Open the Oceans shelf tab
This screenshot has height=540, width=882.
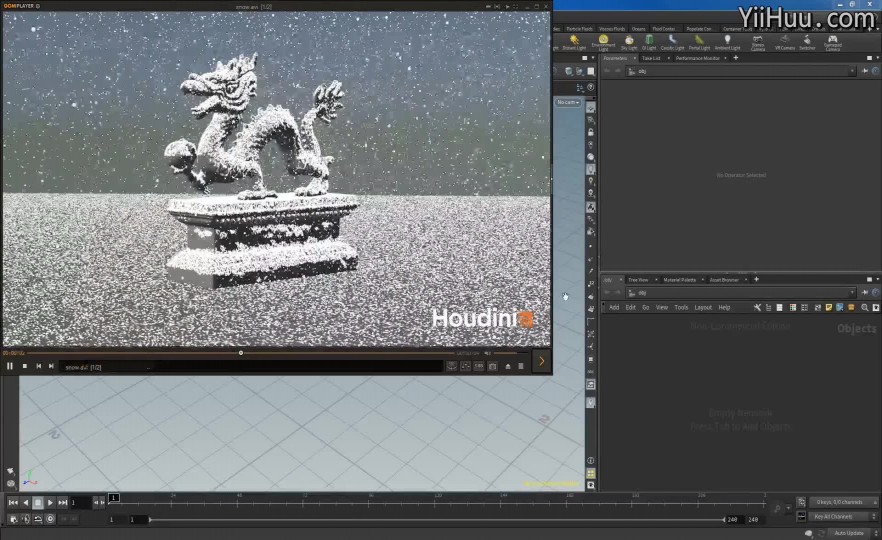point(638,29)
